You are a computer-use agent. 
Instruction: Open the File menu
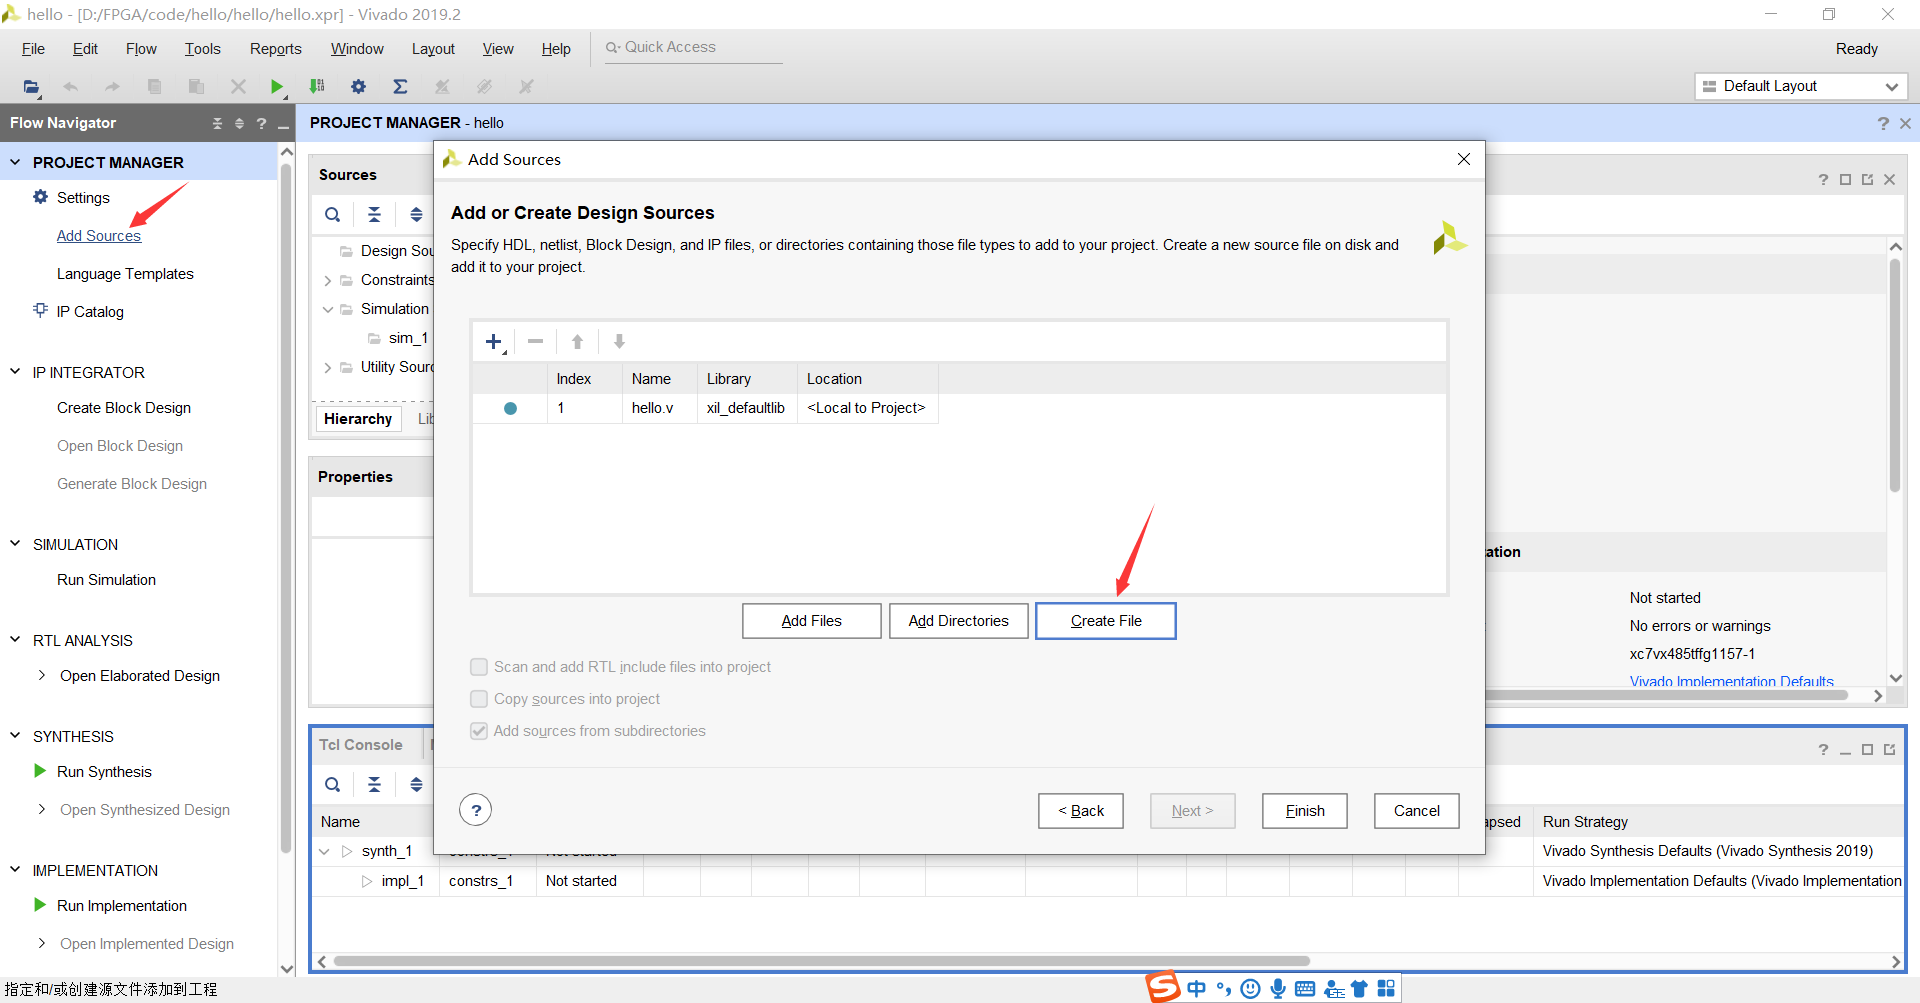(x=33, y=49)
